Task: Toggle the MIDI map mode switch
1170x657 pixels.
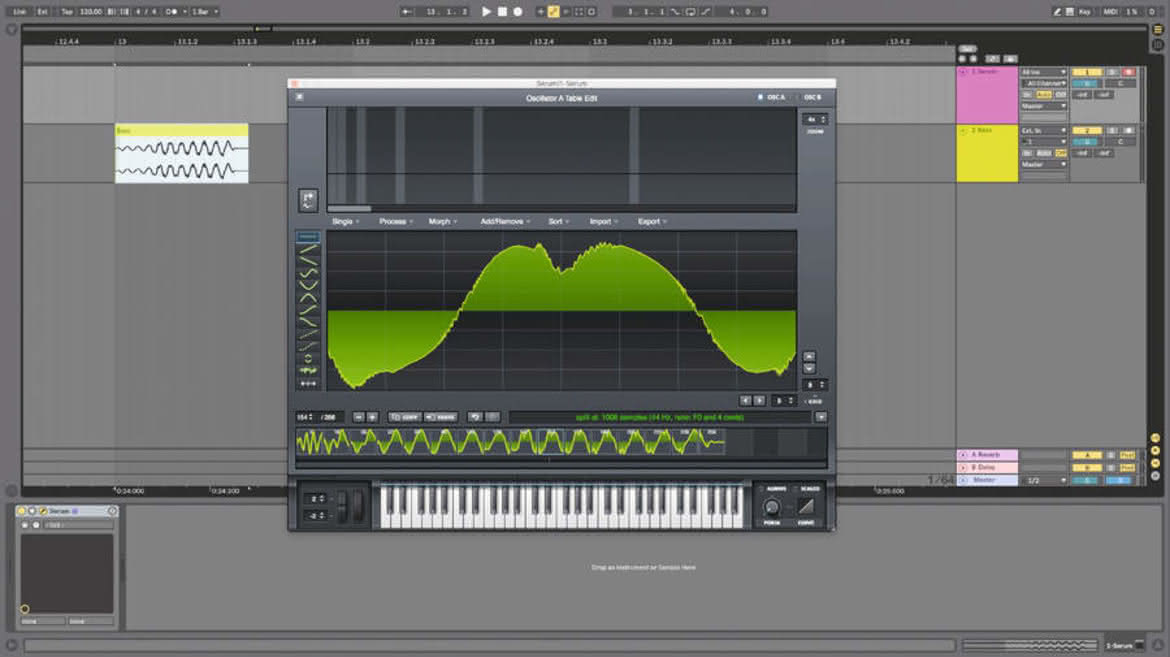Action: click(1110, 11)
